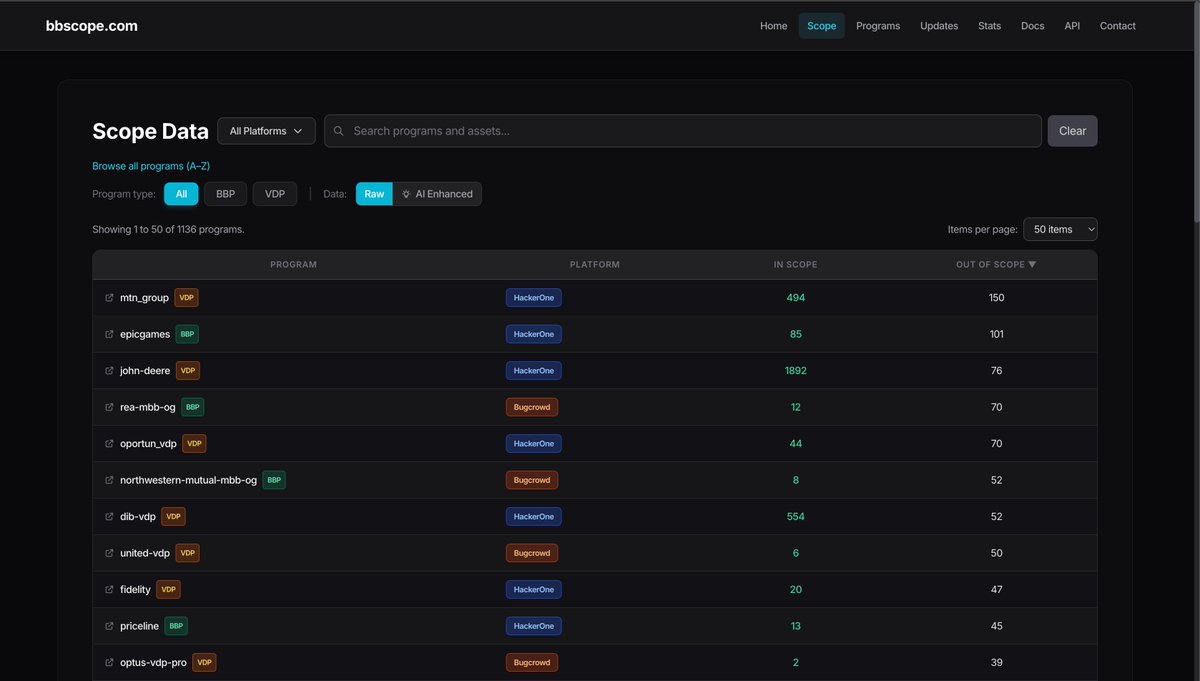Select All program type filter
The width and height of the screenshot is (1200, 681).
pos(181,194)
